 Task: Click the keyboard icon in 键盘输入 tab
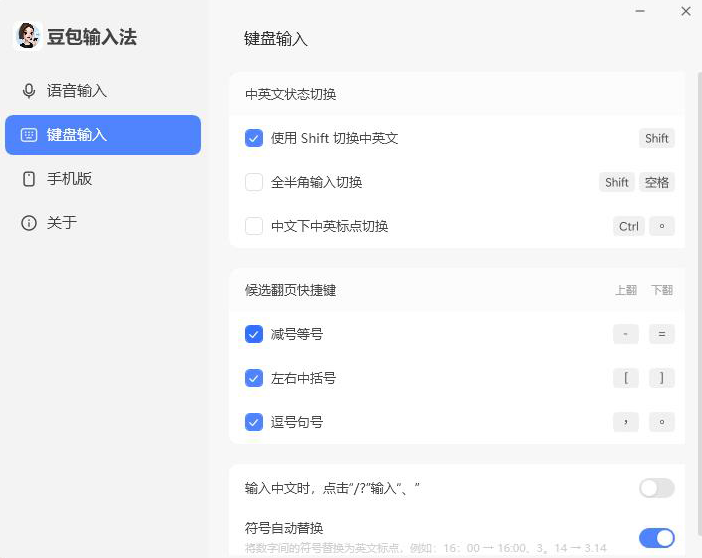click(x=29, y=135)
